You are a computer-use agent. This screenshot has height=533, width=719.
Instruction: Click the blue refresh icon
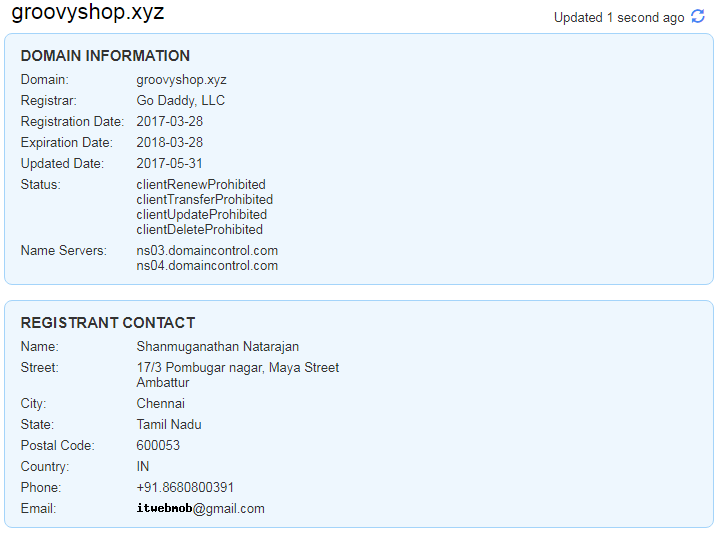click(698, 16)
